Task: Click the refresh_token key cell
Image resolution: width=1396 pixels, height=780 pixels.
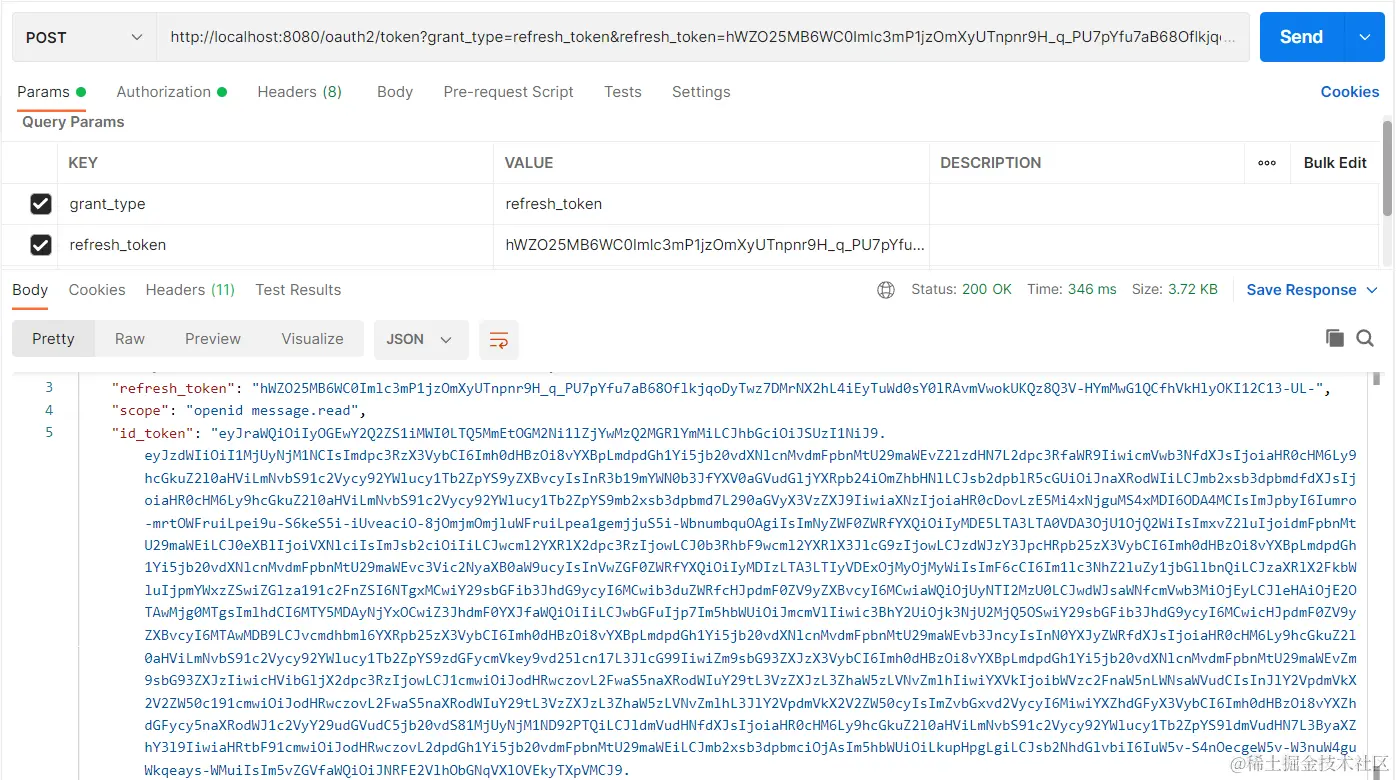Action: [x=275, y=245]
